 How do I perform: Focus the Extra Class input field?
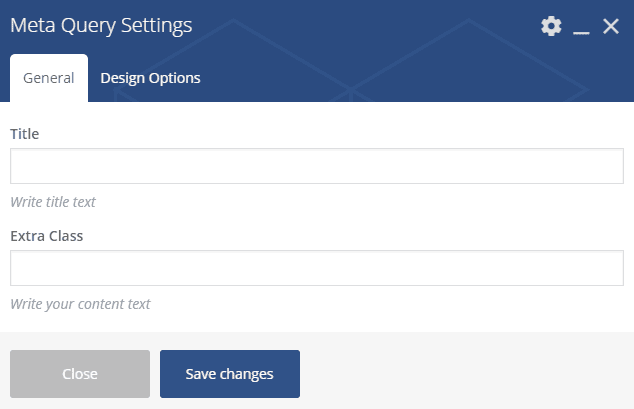[x=316, y=268]
